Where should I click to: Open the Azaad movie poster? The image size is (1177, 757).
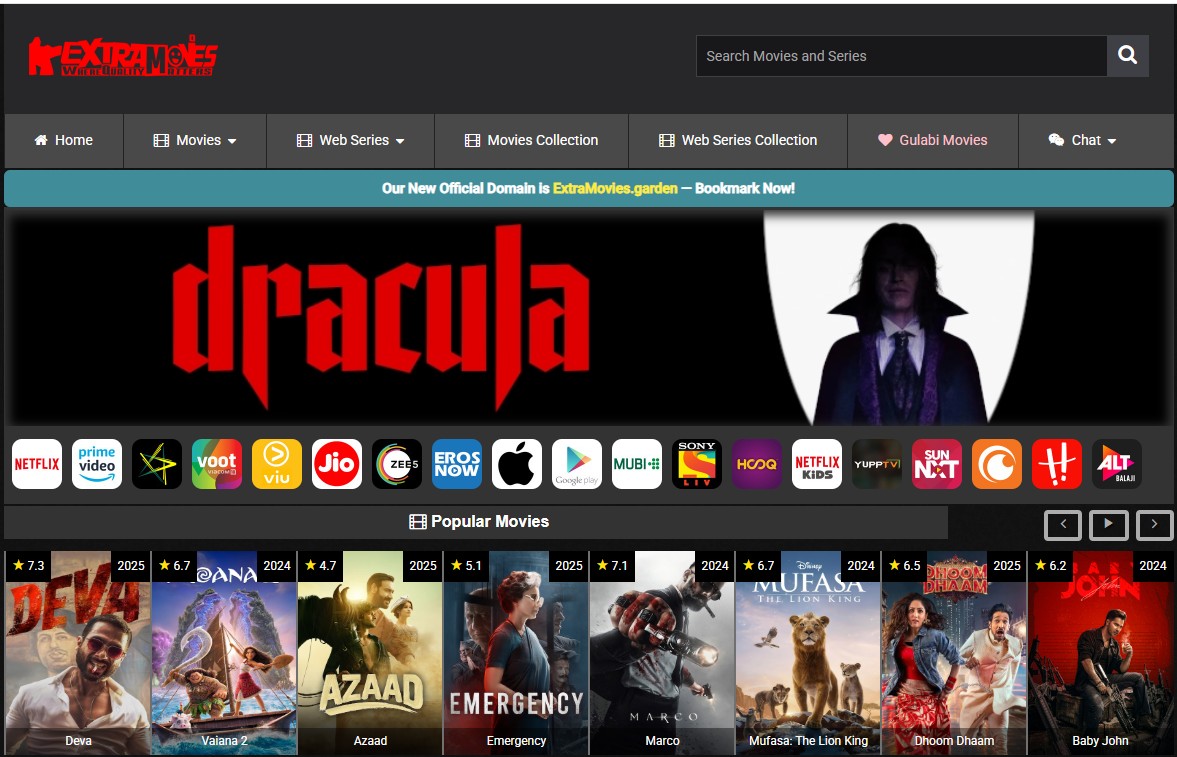tap(370, 653)
